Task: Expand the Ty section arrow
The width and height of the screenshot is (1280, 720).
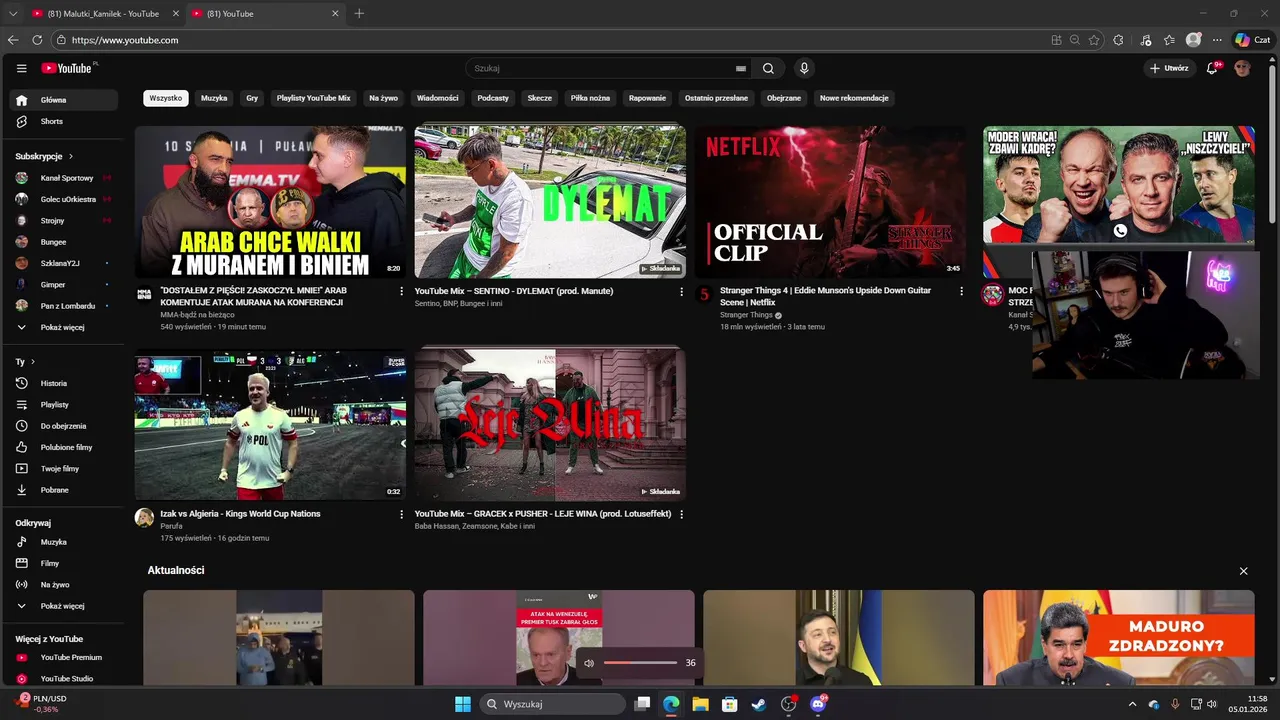Action: pos(33,361)
